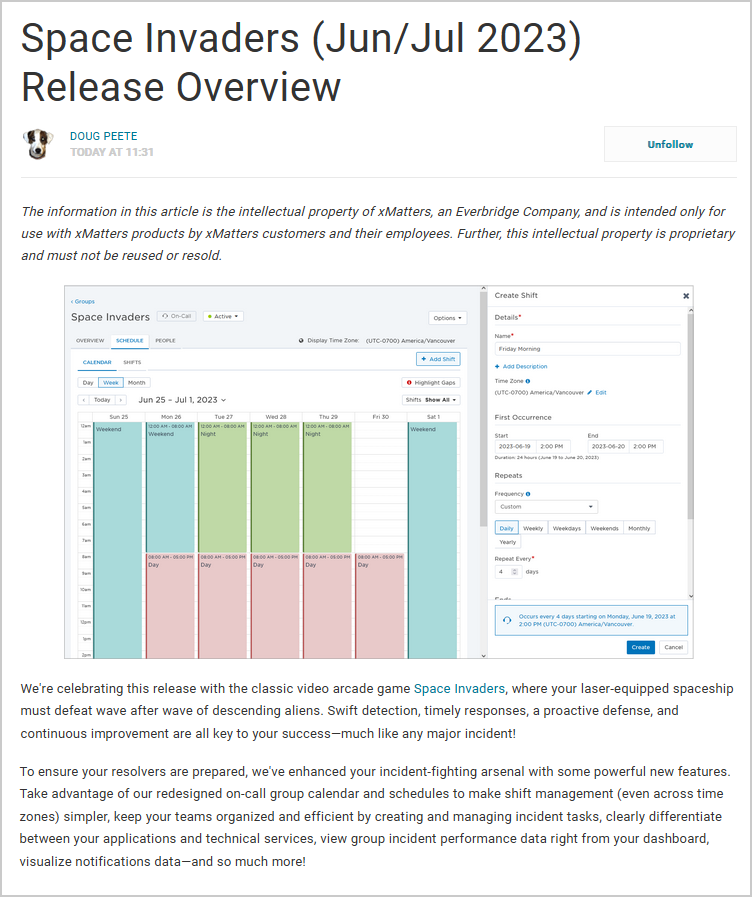Image resolution: width=752 pixels, height=897 pixels.
Task: Select the Weekends repeat option
Action: tap(604, 528)
